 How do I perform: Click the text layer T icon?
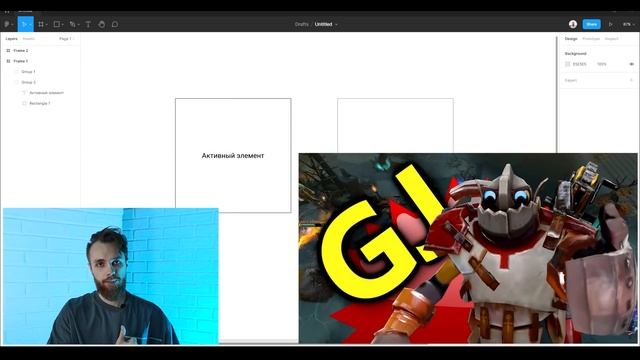[x=24, y=93]
